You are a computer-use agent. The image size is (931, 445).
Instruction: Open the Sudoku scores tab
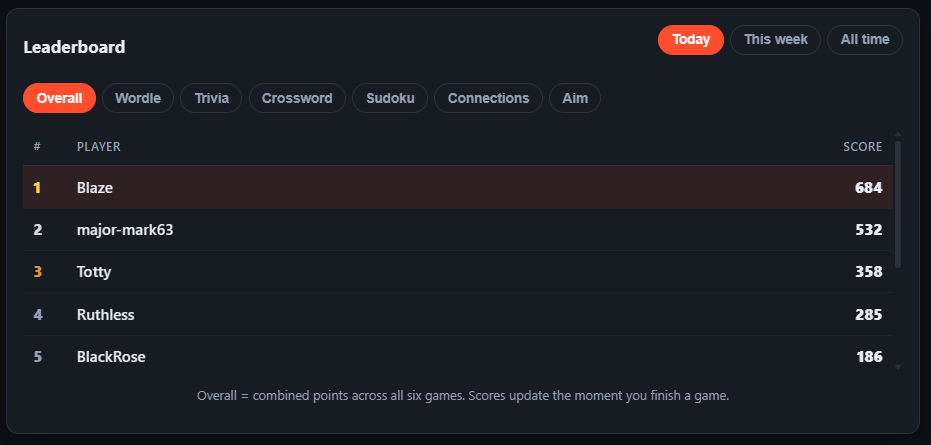(x=390, y=98)
